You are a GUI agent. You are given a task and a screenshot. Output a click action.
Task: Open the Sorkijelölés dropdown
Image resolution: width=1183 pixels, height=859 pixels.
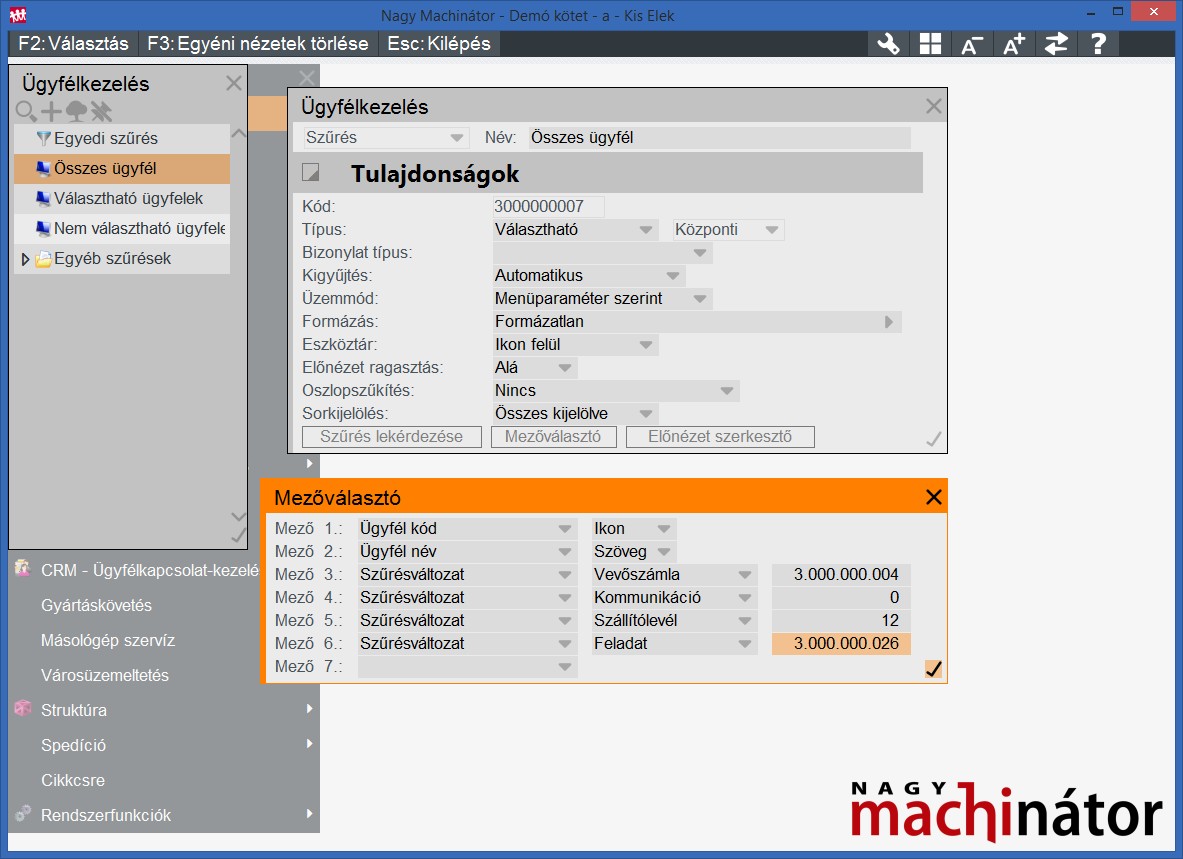pos(646,414)
